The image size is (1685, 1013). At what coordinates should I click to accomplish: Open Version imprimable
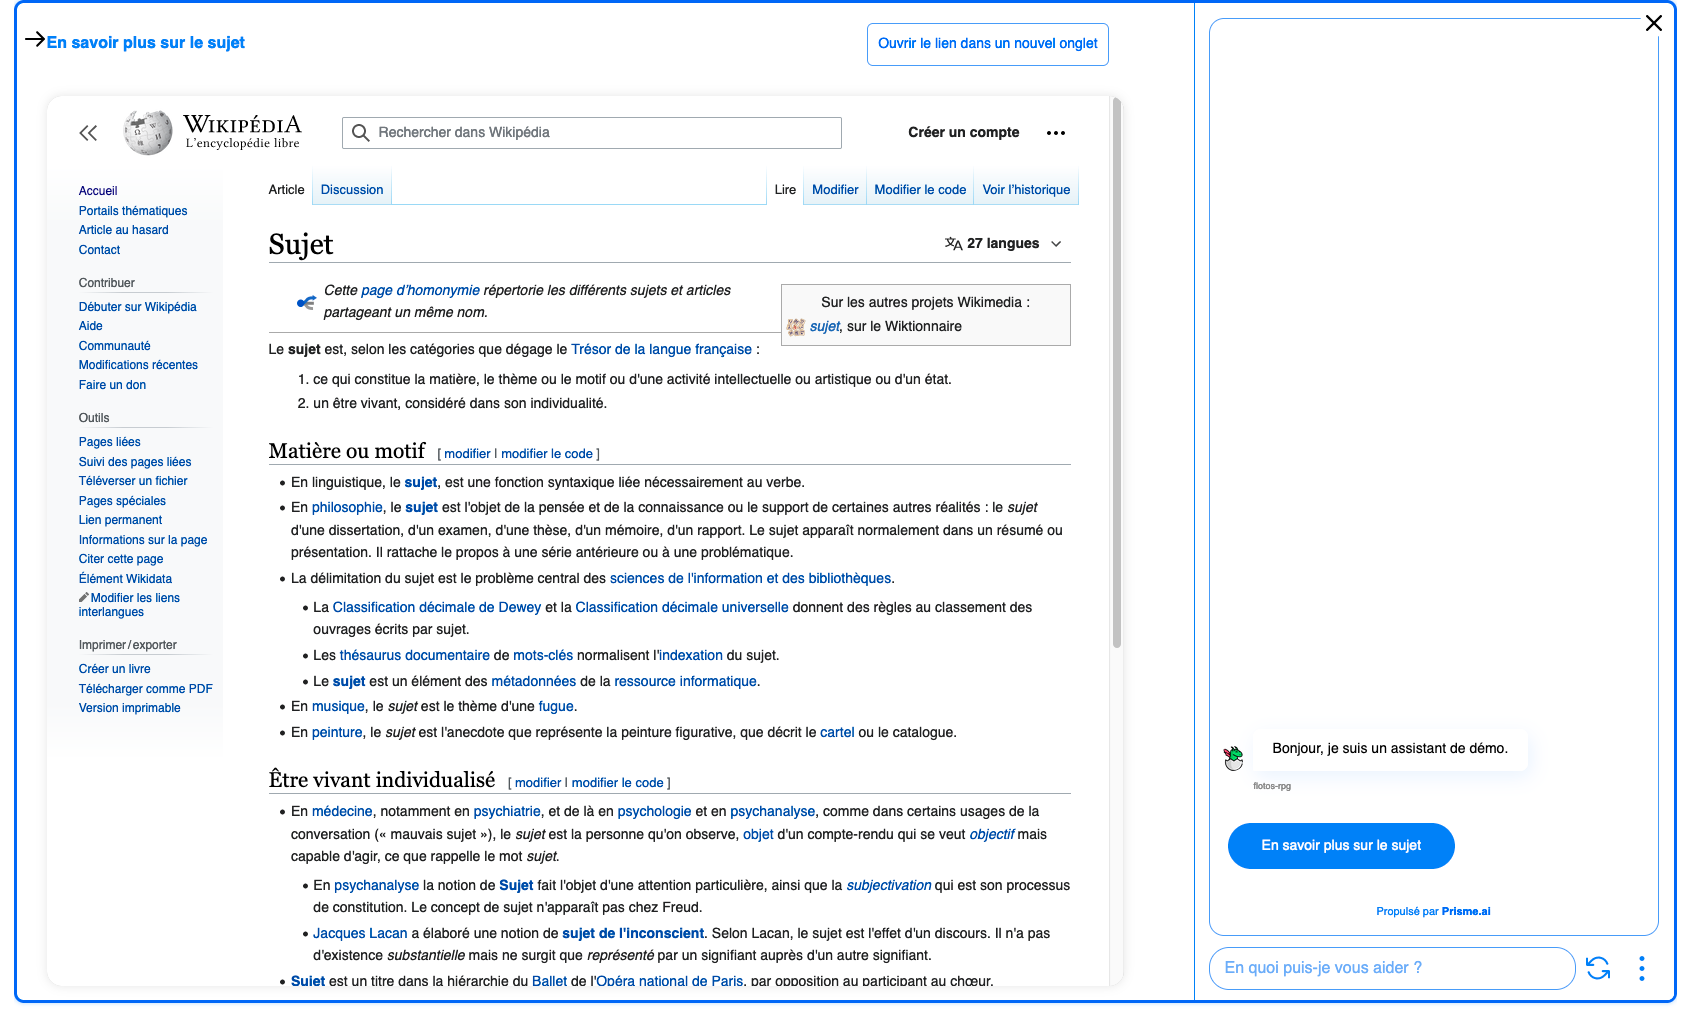[x=130, y=708]
